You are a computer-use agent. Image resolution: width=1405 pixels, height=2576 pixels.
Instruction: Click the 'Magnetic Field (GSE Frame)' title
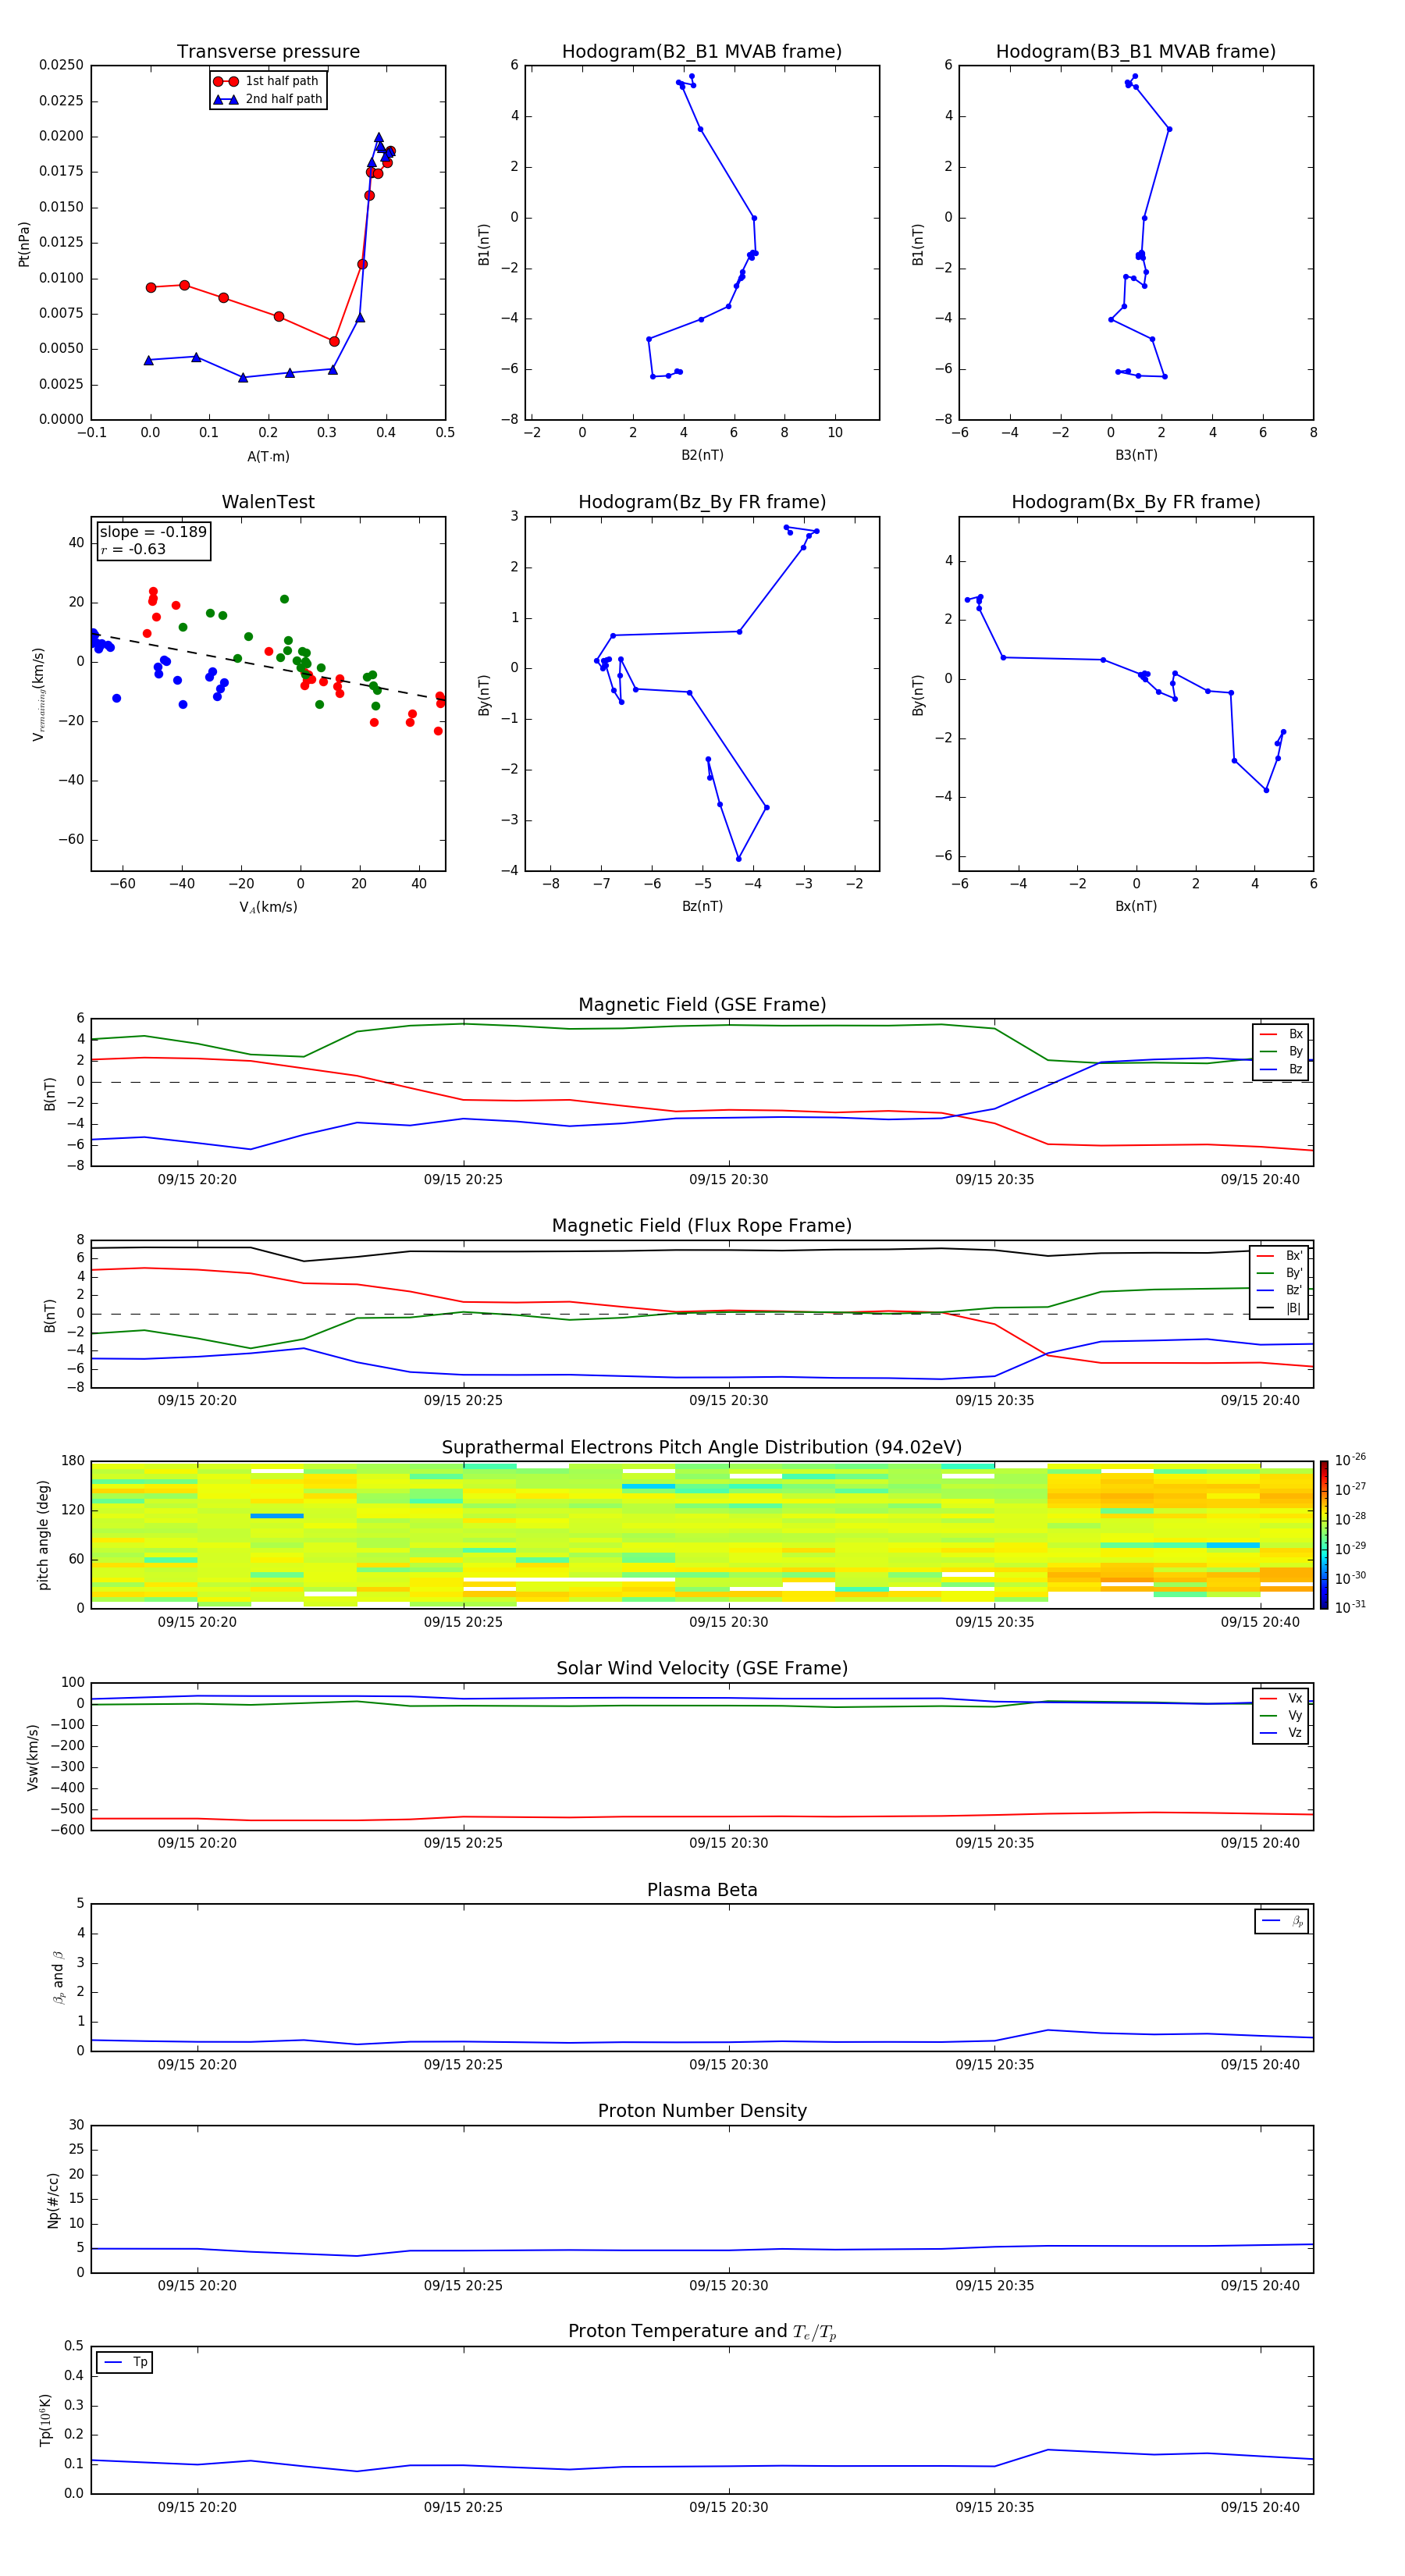click(x=702, y=1004)
